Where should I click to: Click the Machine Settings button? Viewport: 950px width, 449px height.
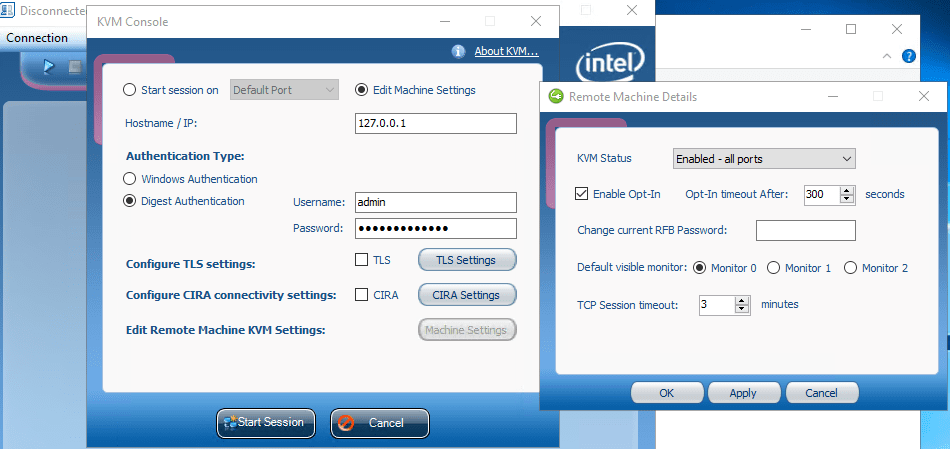(x=467, y=330)
